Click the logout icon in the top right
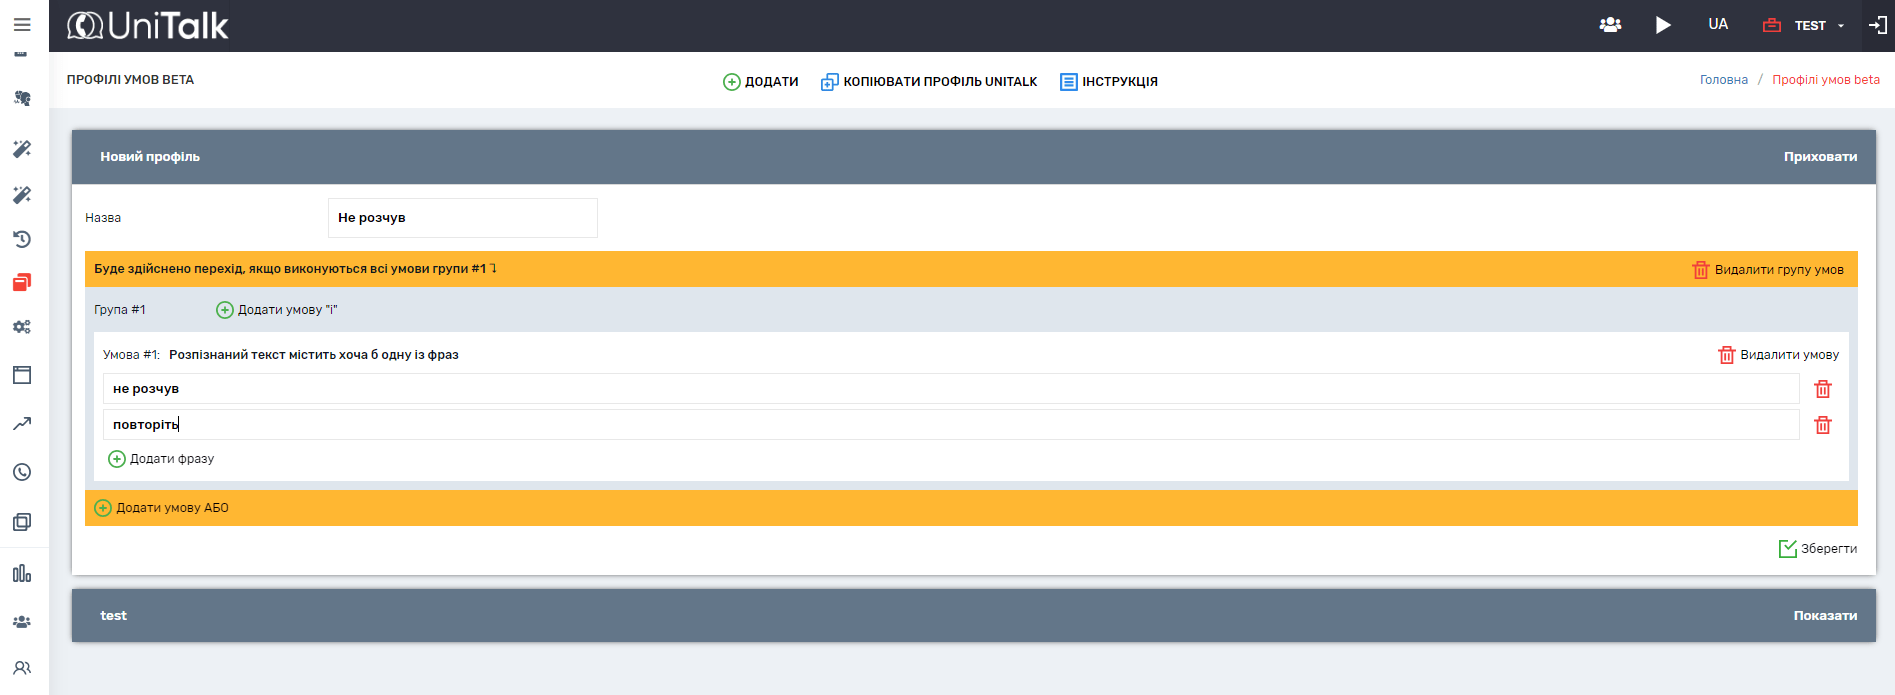 click(1877, 25)
